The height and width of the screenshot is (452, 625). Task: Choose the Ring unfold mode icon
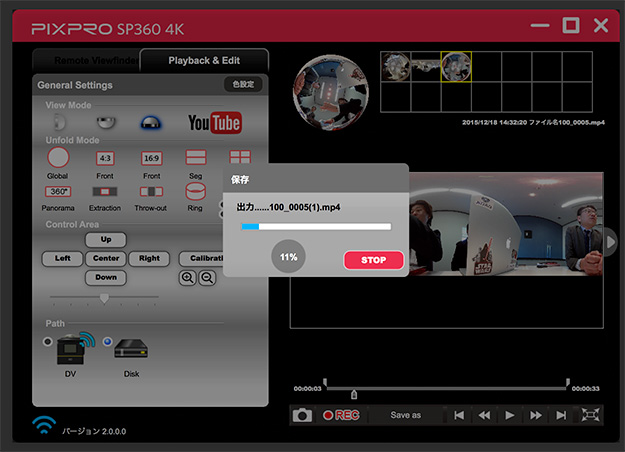[195, 190]
